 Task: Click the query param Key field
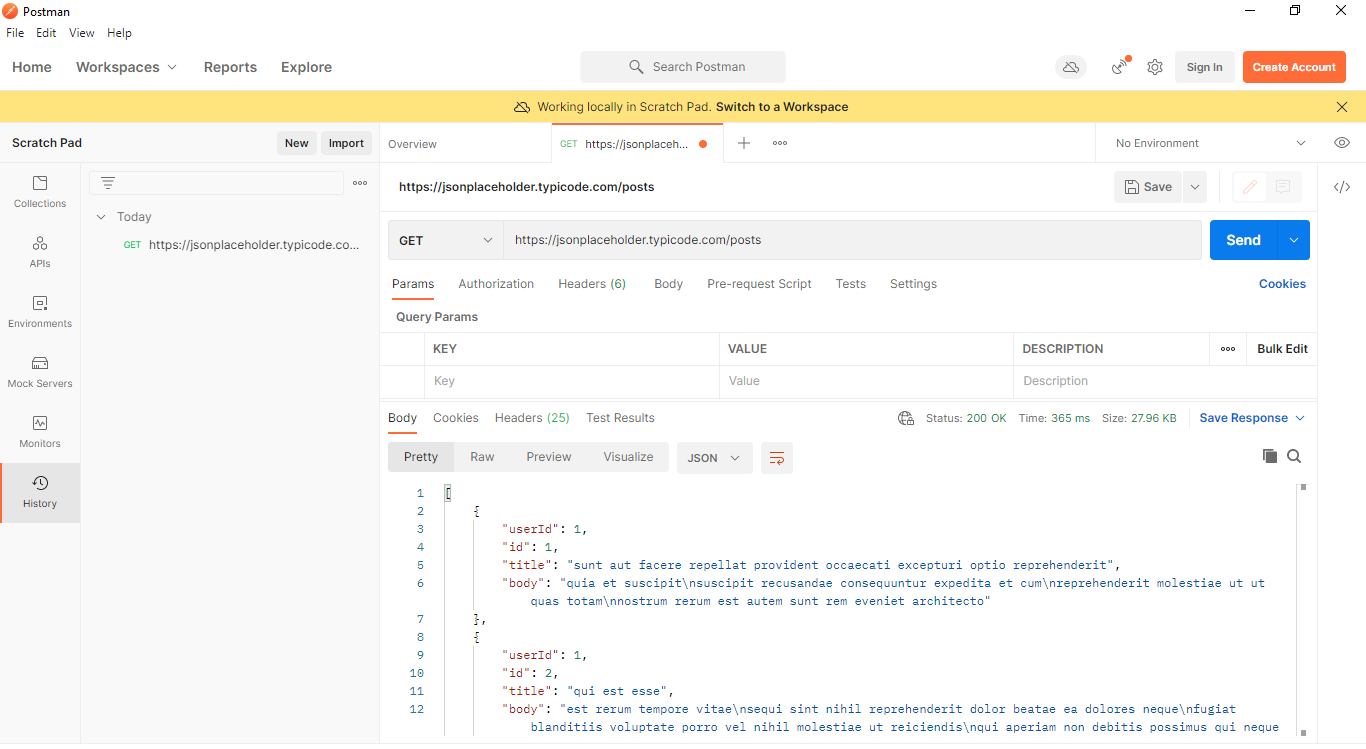tap(571, 381)
